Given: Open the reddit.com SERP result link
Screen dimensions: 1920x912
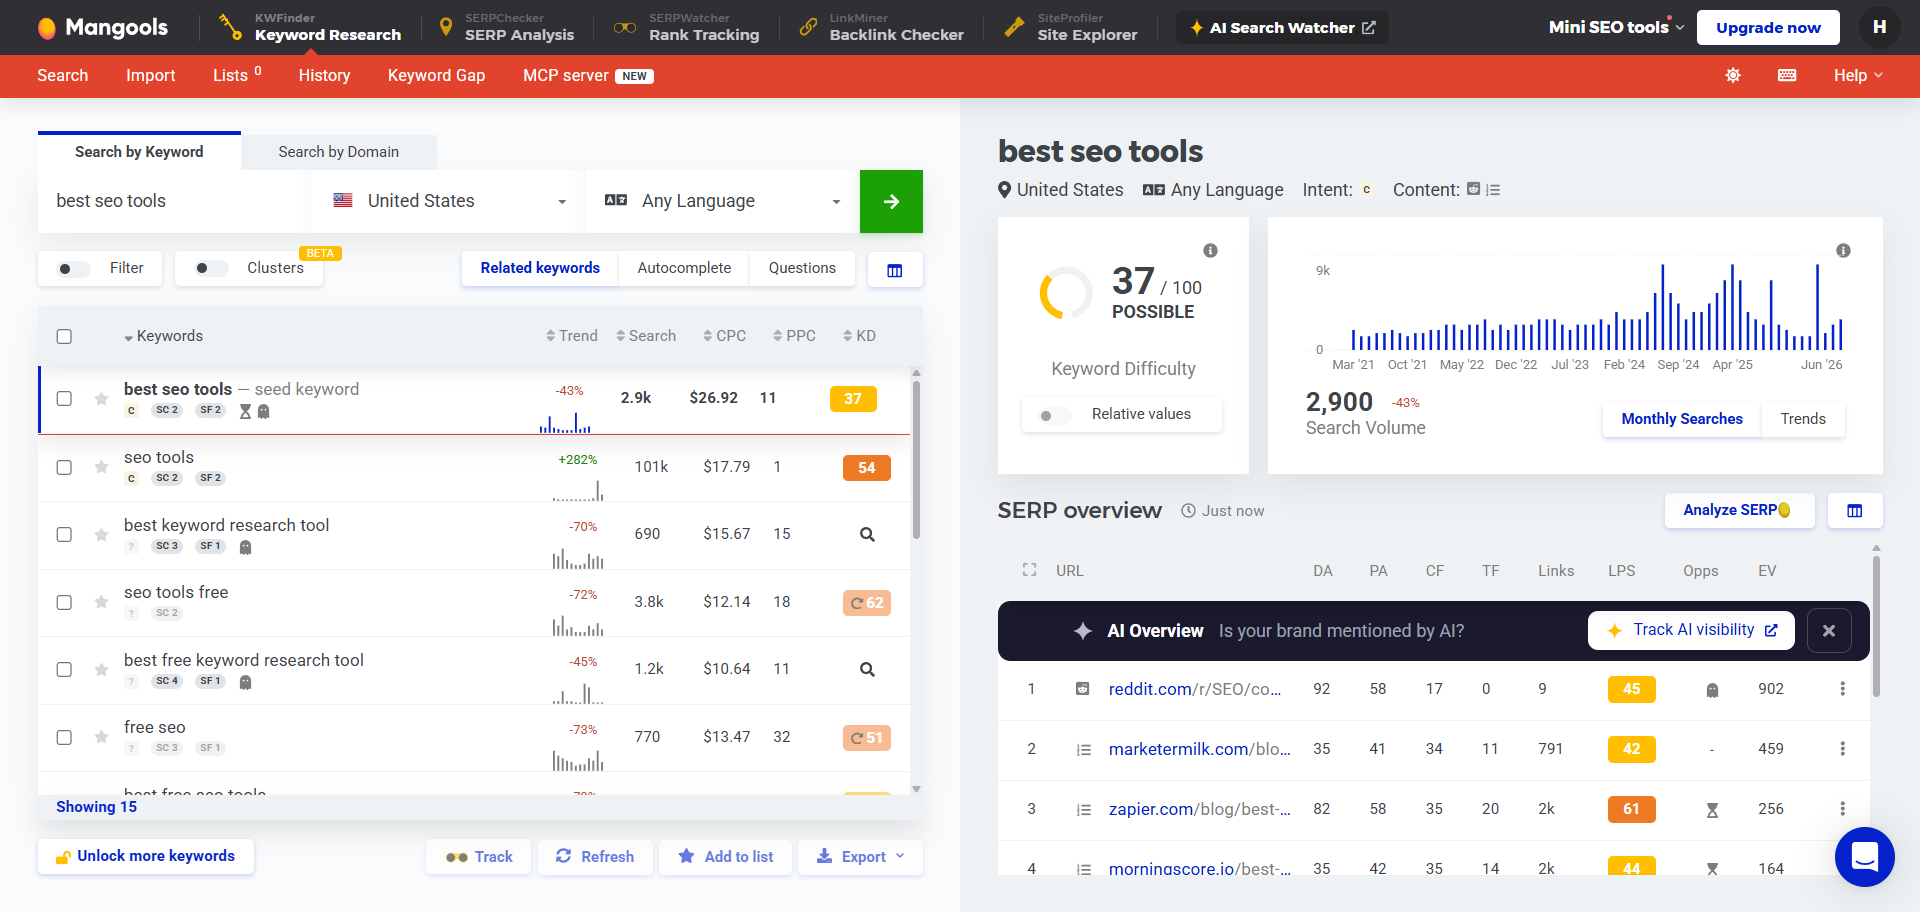Looking at the screenshot, I should click(1195, 689).
